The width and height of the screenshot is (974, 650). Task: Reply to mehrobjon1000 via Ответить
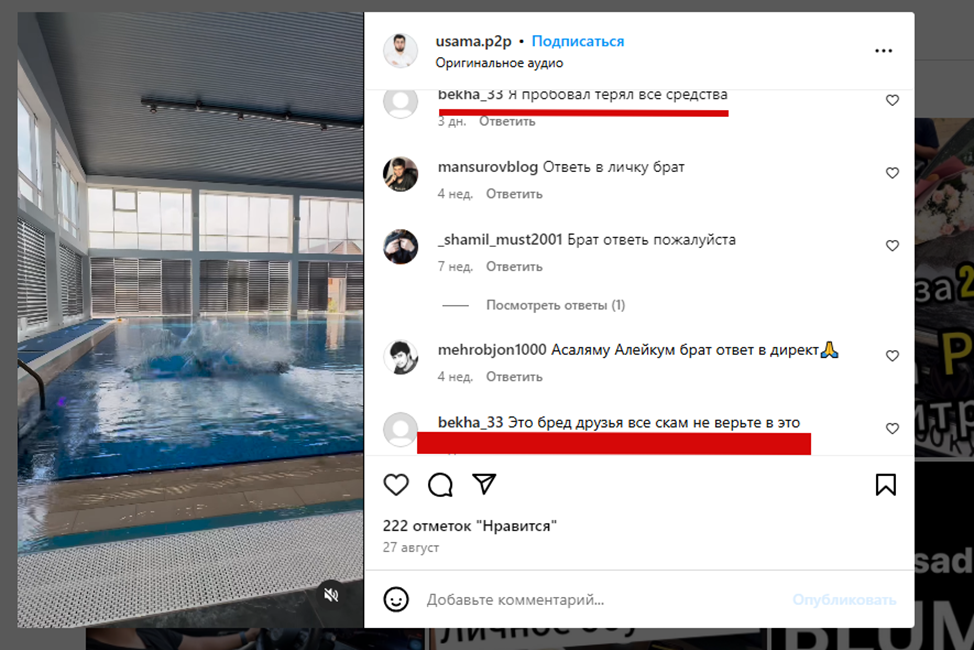coord(514,377)
